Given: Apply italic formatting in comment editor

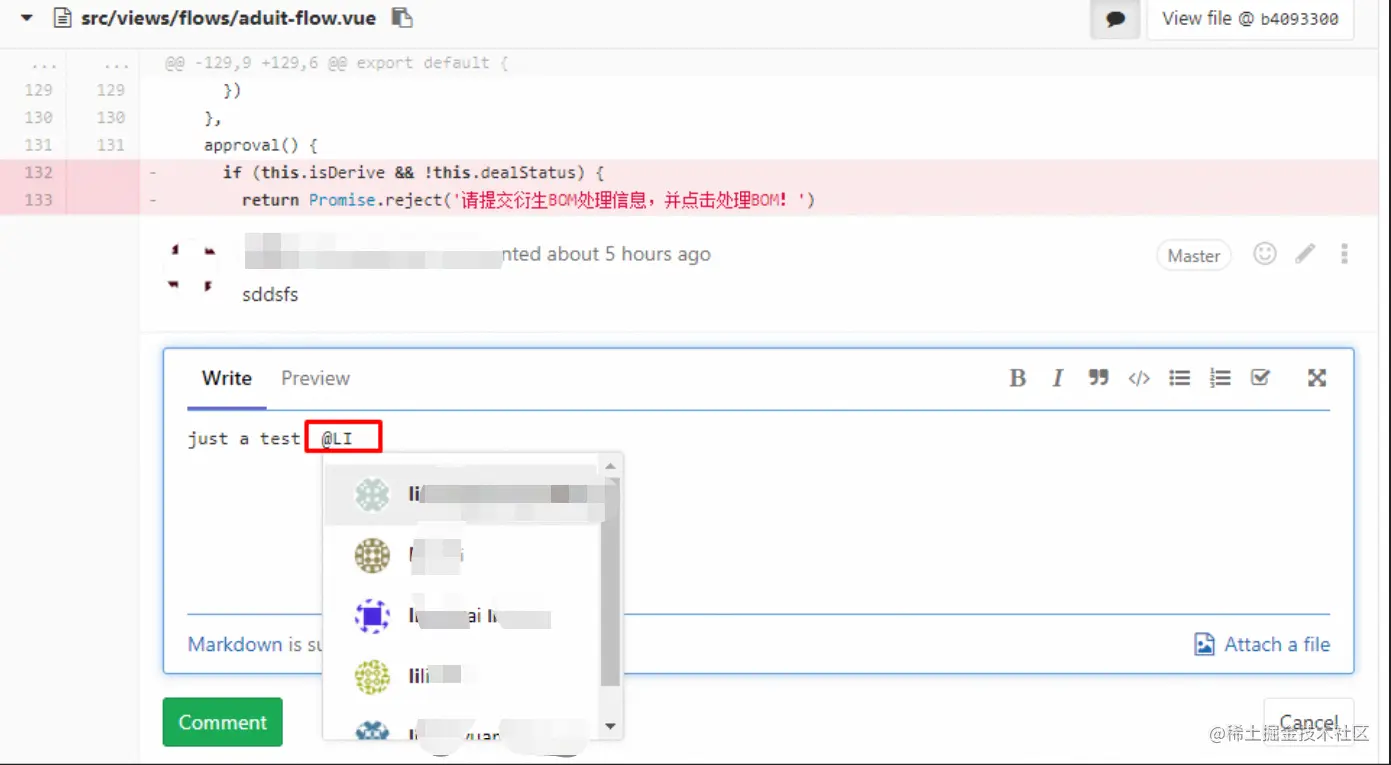Looking at the screenshot, I should (x=1057, y=378).
